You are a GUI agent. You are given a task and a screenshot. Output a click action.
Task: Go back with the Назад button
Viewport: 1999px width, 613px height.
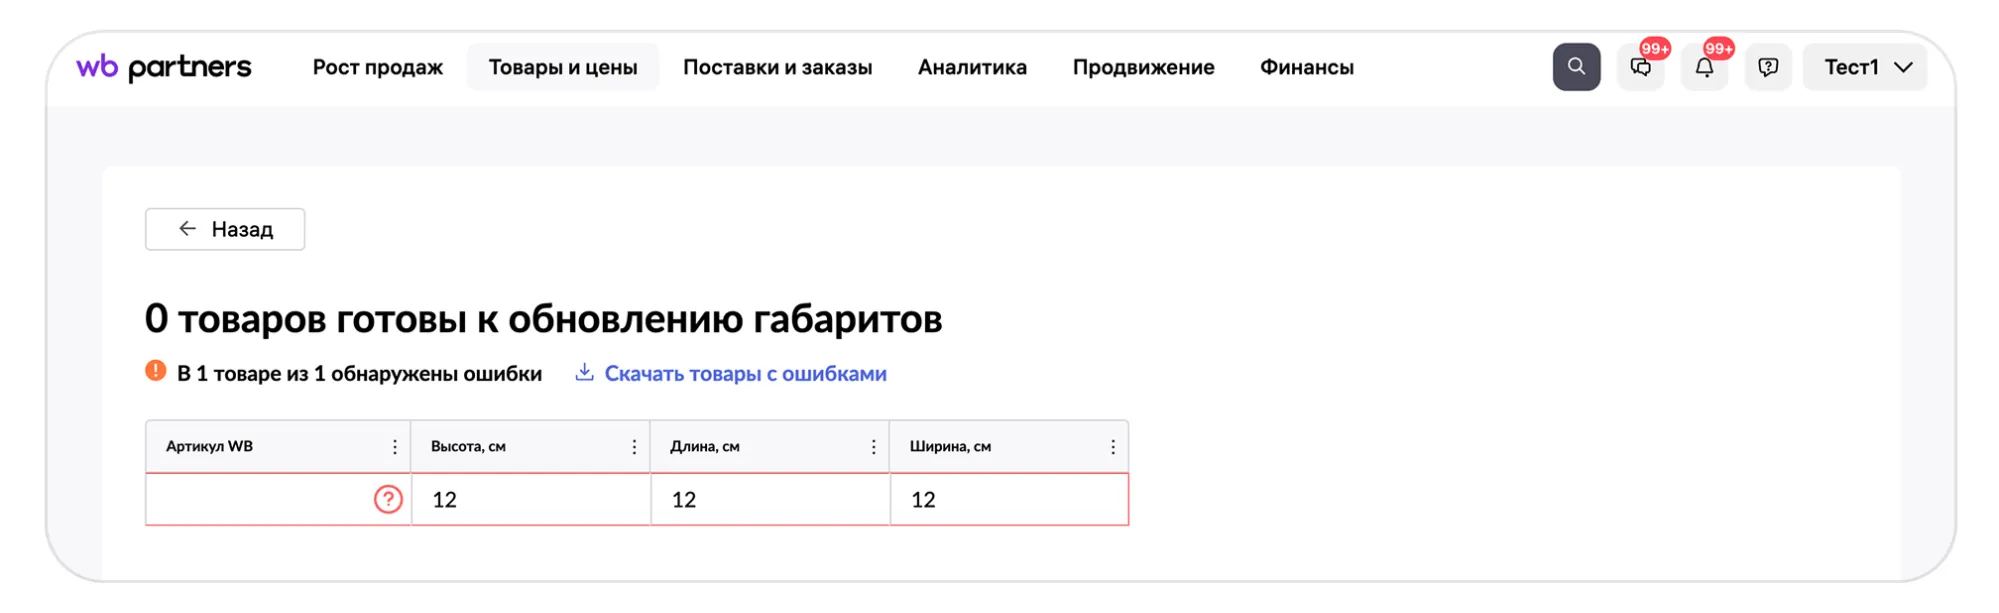(225, 229)
